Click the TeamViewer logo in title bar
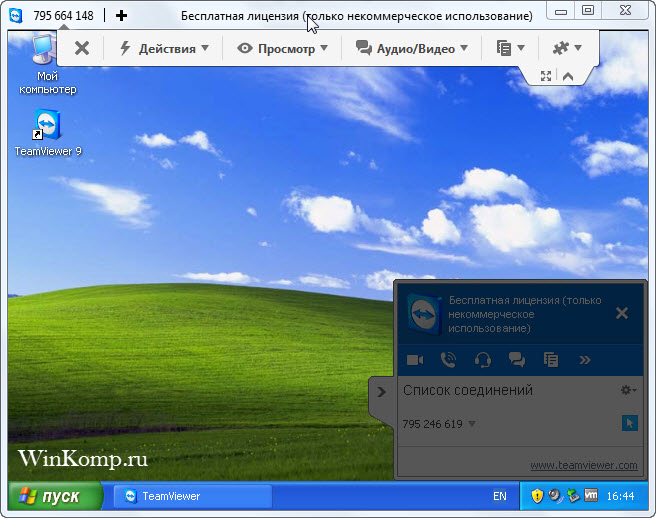Image resolution: width=656 pixels, height=518 pixels. 16,16
